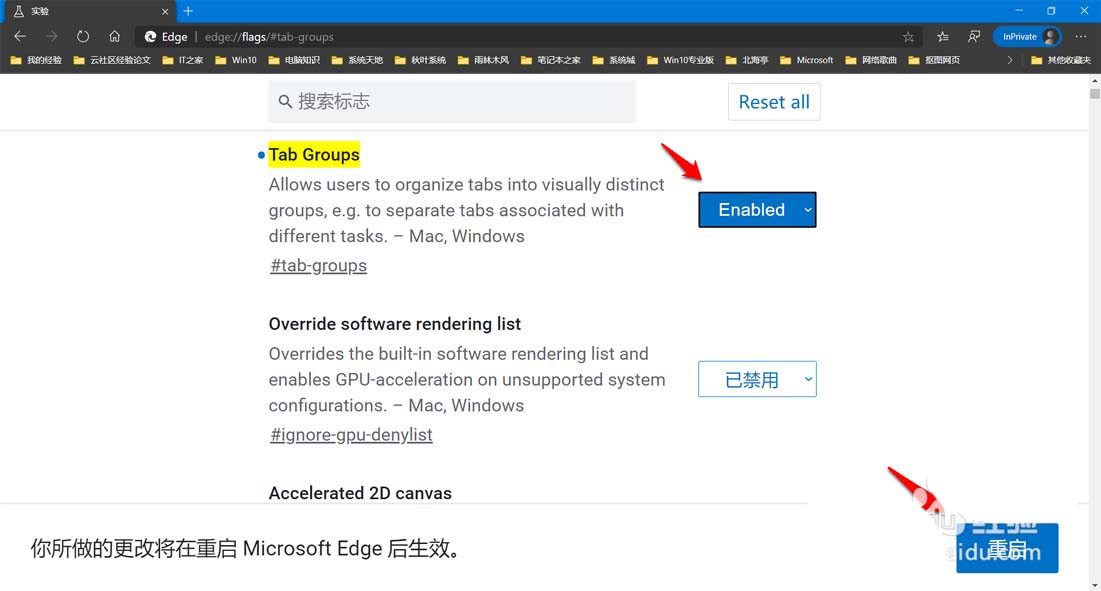Click the send feedback icon
Viewport: 1101px width, 591px height.
coord(973,36)
